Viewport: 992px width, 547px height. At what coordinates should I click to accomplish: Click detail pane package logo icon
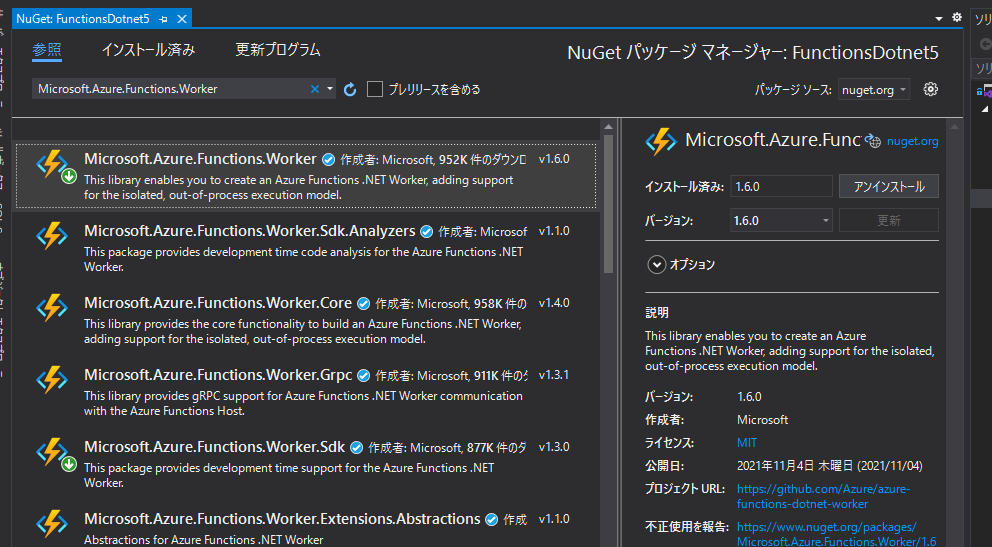tap(661, 141)
